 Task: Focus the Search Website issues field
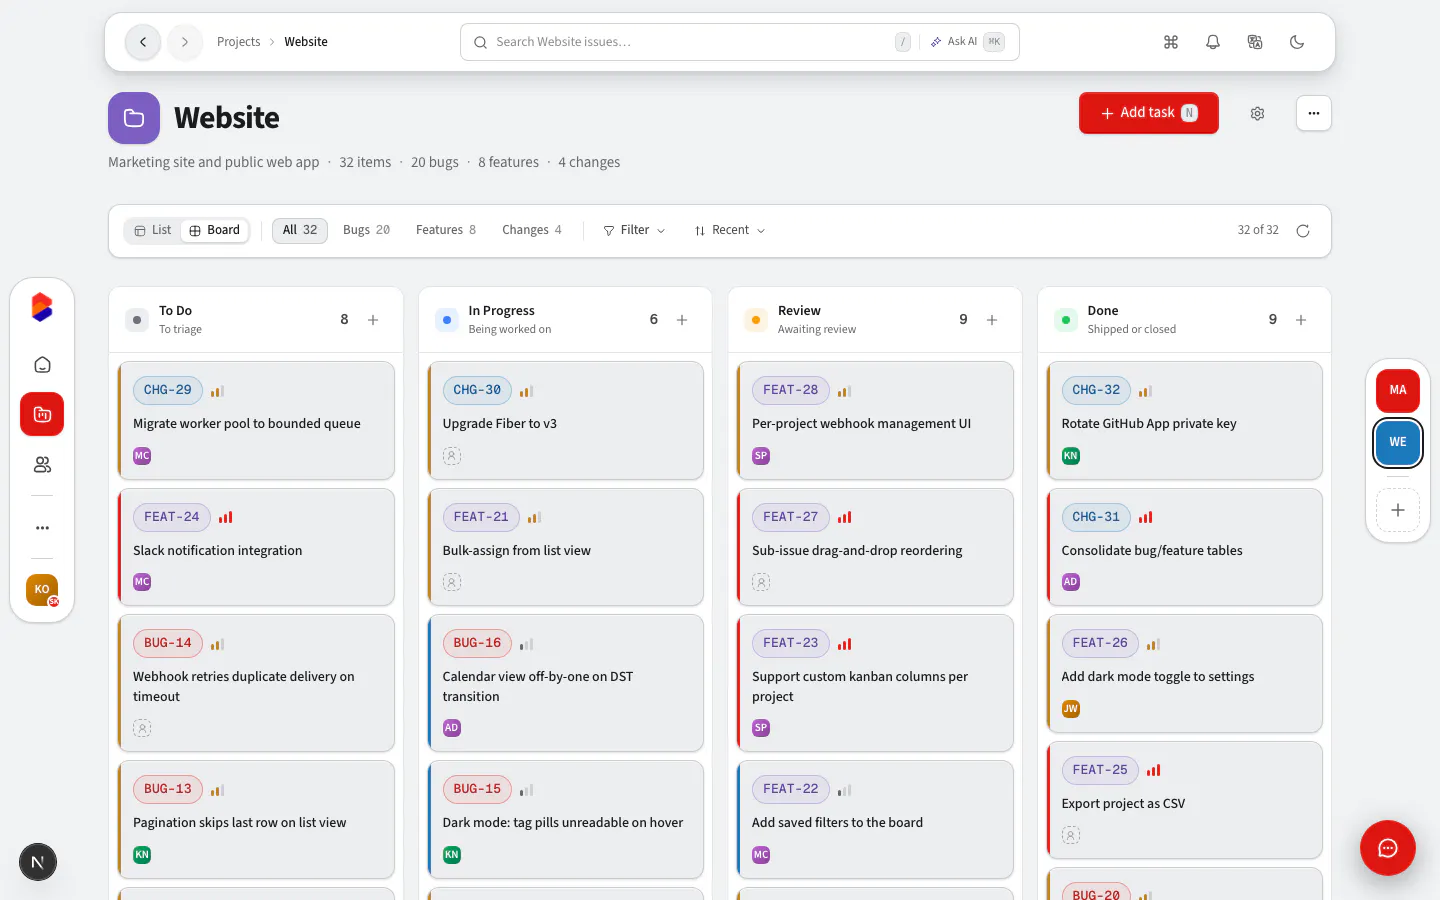[x=740, y=42]
